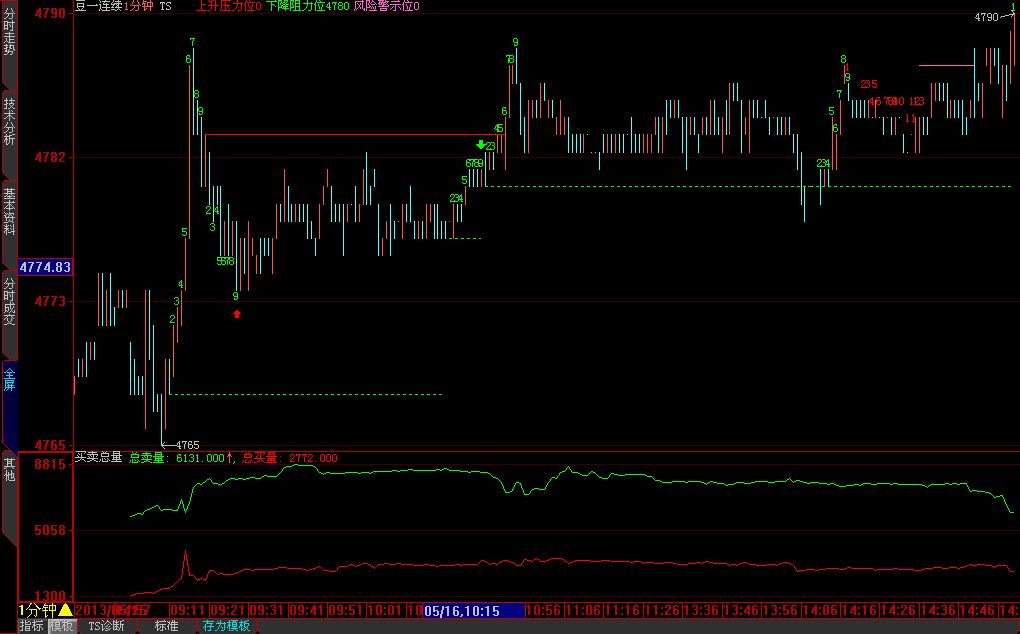The height and width of the screenshot is (634, 1020).
Task: Click the 05/16,10:15 cursor time marker
Action: point(472,610)
